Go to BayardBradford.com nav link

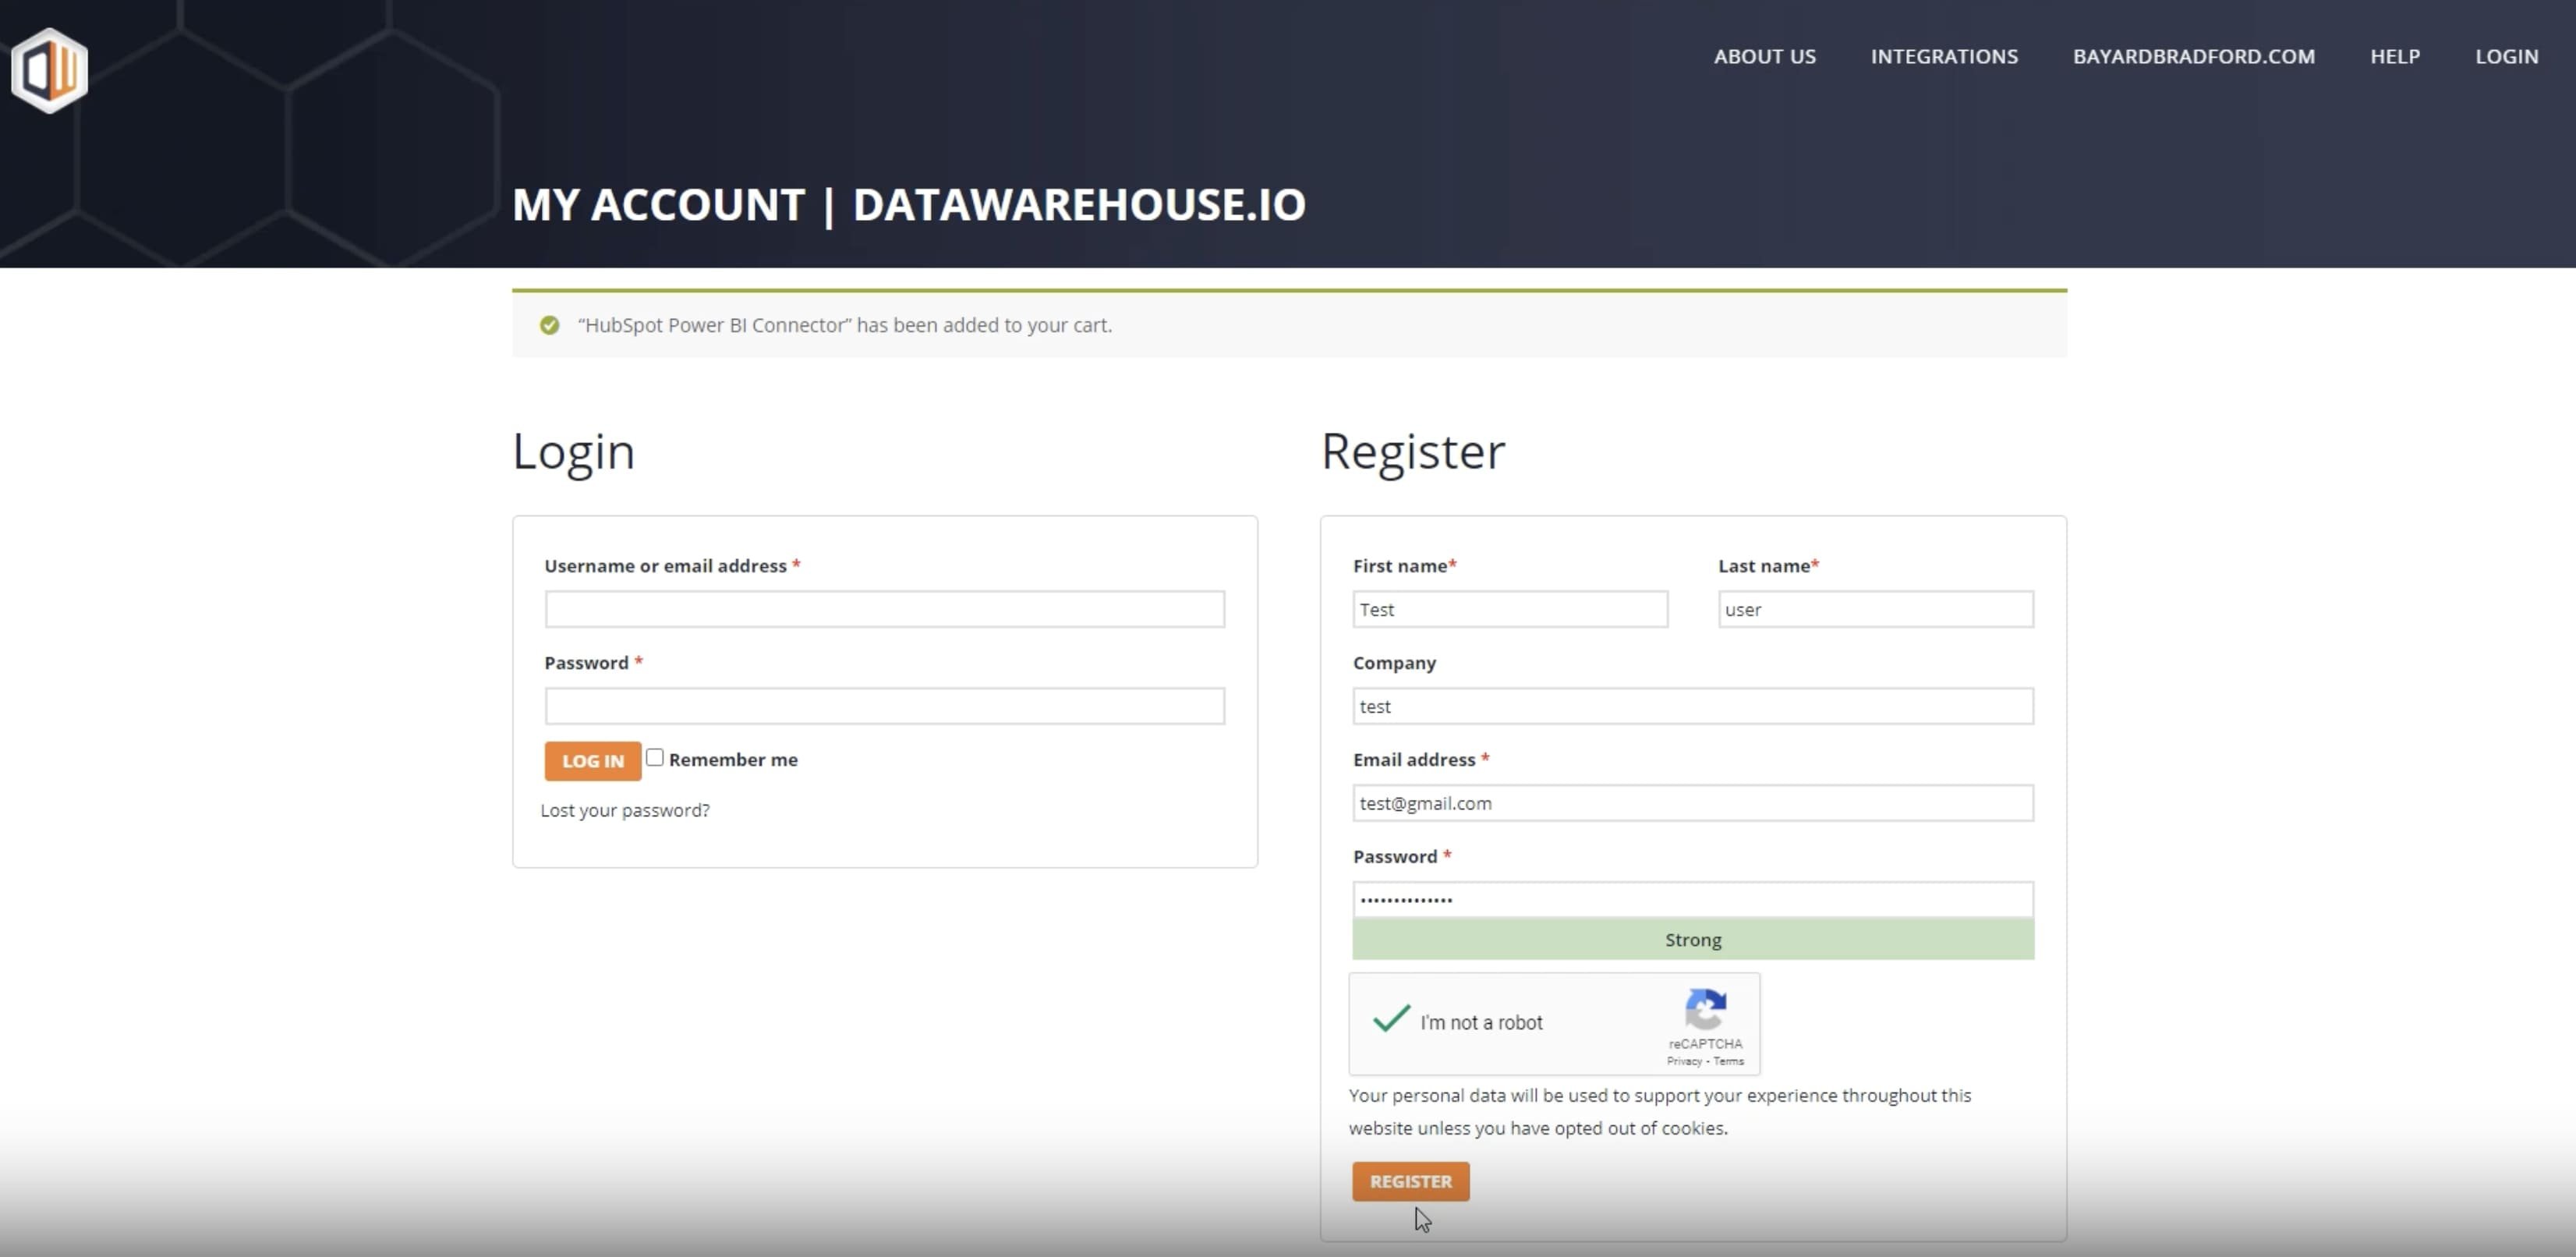pyautogui.click(x=2193, y=56)
